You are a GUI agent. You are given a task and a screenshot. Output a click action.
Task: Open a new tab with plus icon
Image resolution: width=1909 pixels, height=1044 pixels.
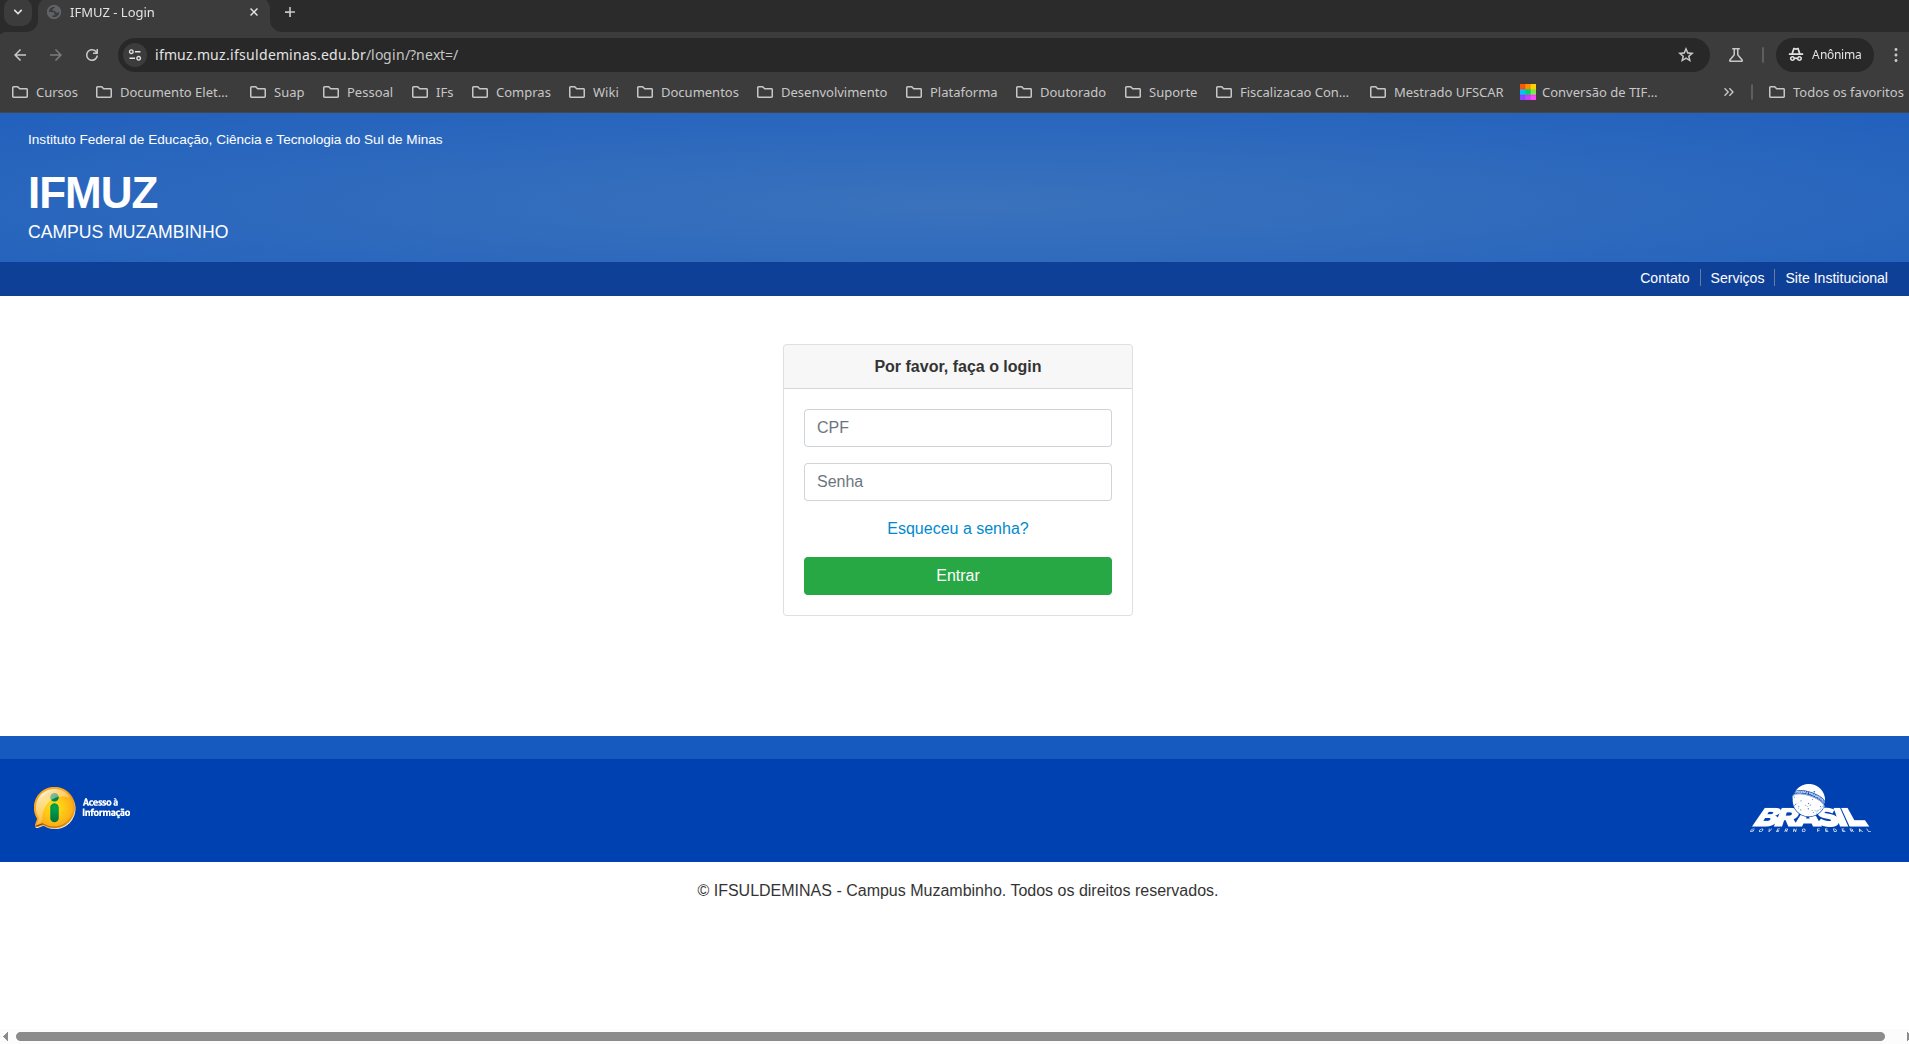coord(290,12)
